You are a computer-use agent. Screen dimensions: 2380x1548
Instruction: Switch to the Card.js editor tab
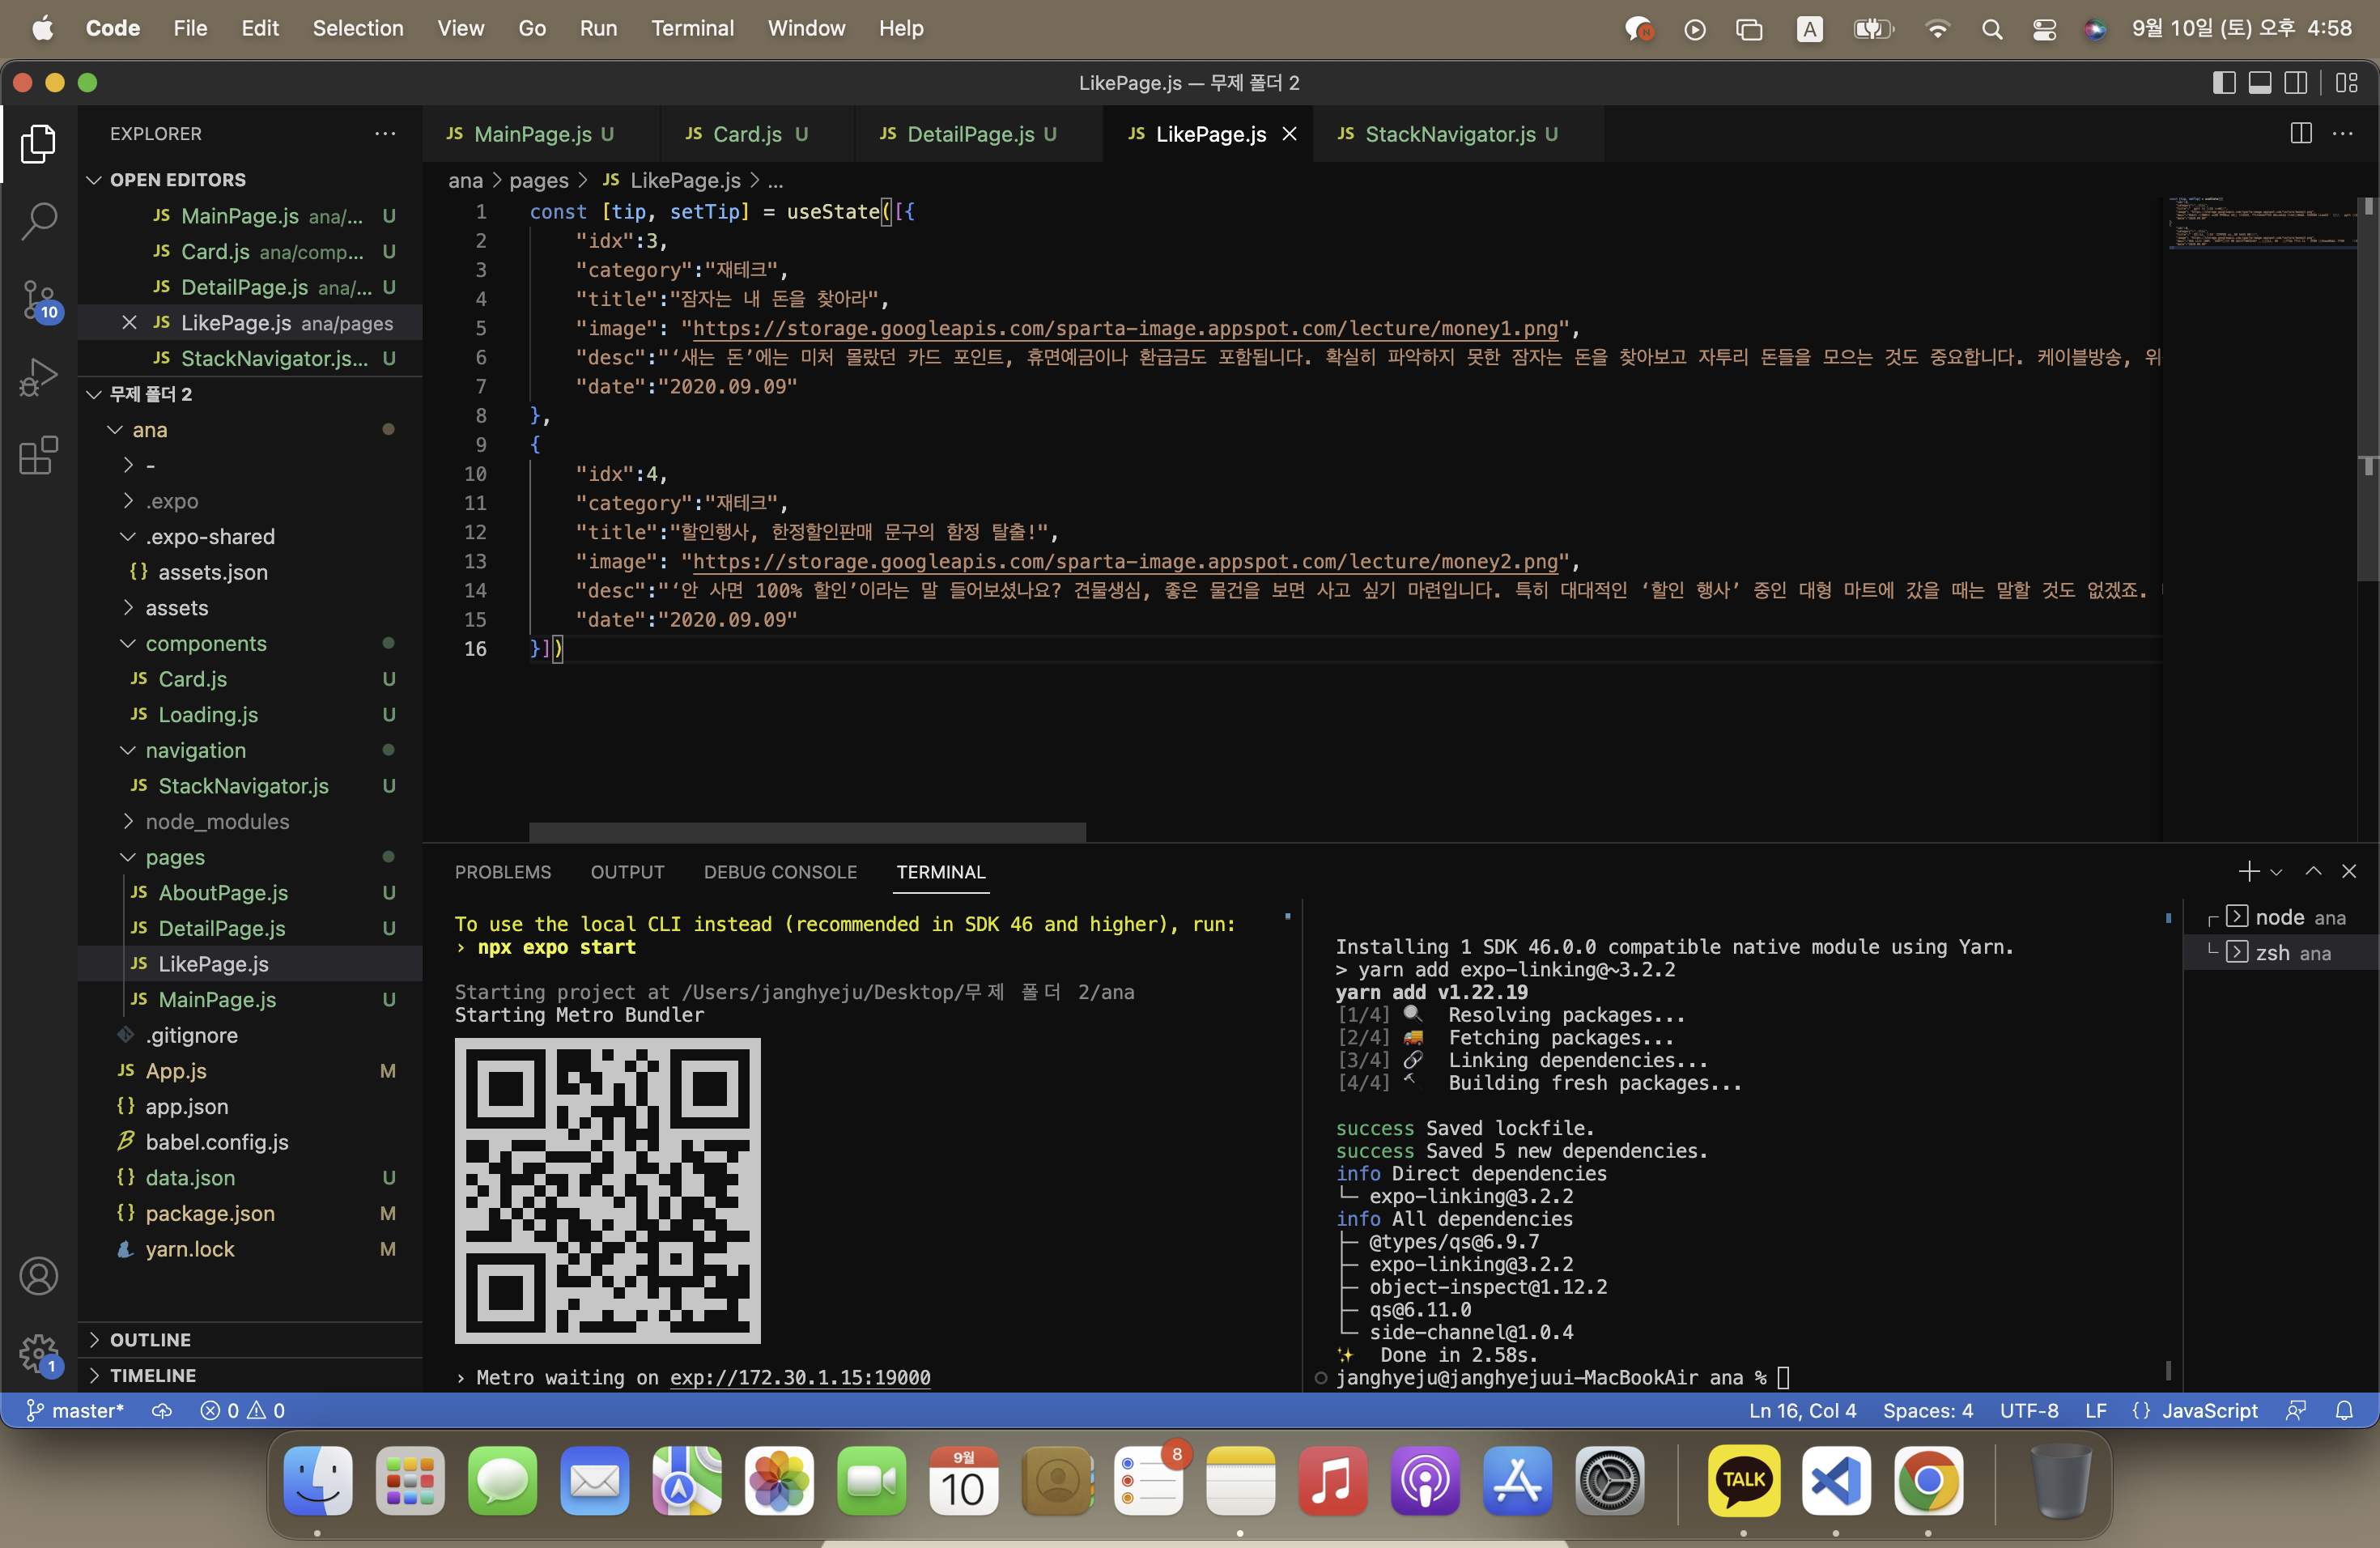tap(757, 134)
